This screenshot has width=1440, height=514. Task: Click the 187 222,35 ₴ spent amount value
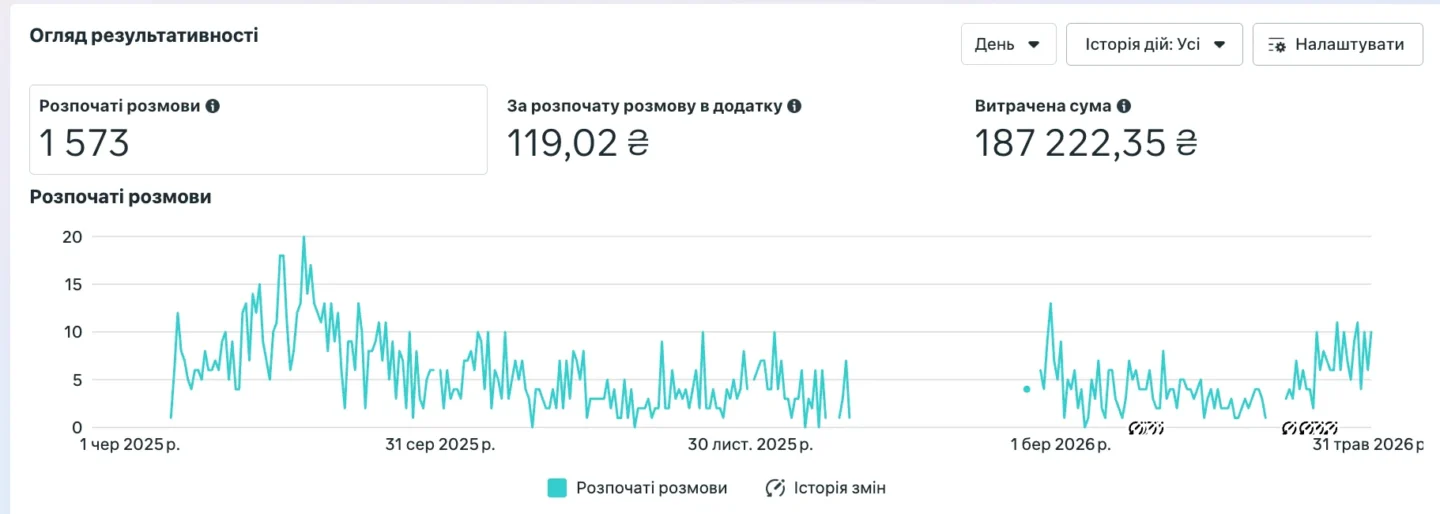[x=1086, y=144]
